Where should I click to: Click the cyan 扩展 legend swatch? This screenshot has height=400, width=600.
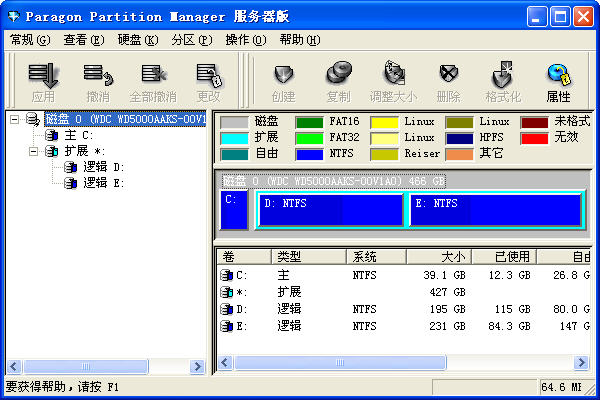tap(234, 139)
